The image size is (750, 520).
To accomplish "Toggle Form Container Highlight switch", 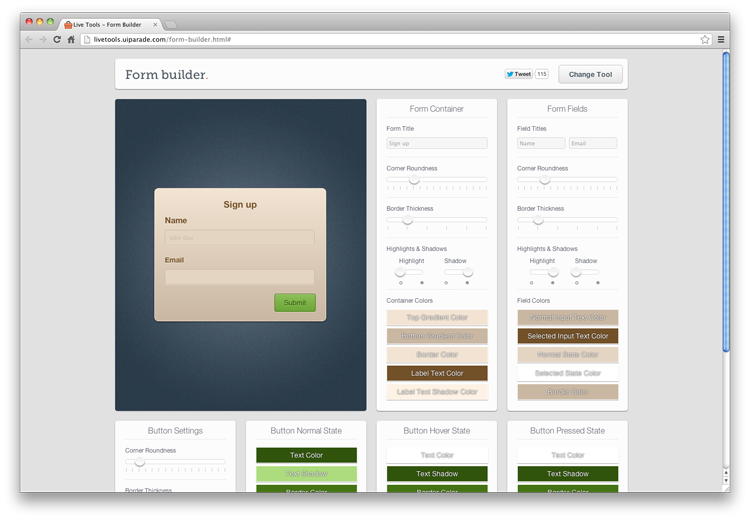I will [x=409, y=272].
